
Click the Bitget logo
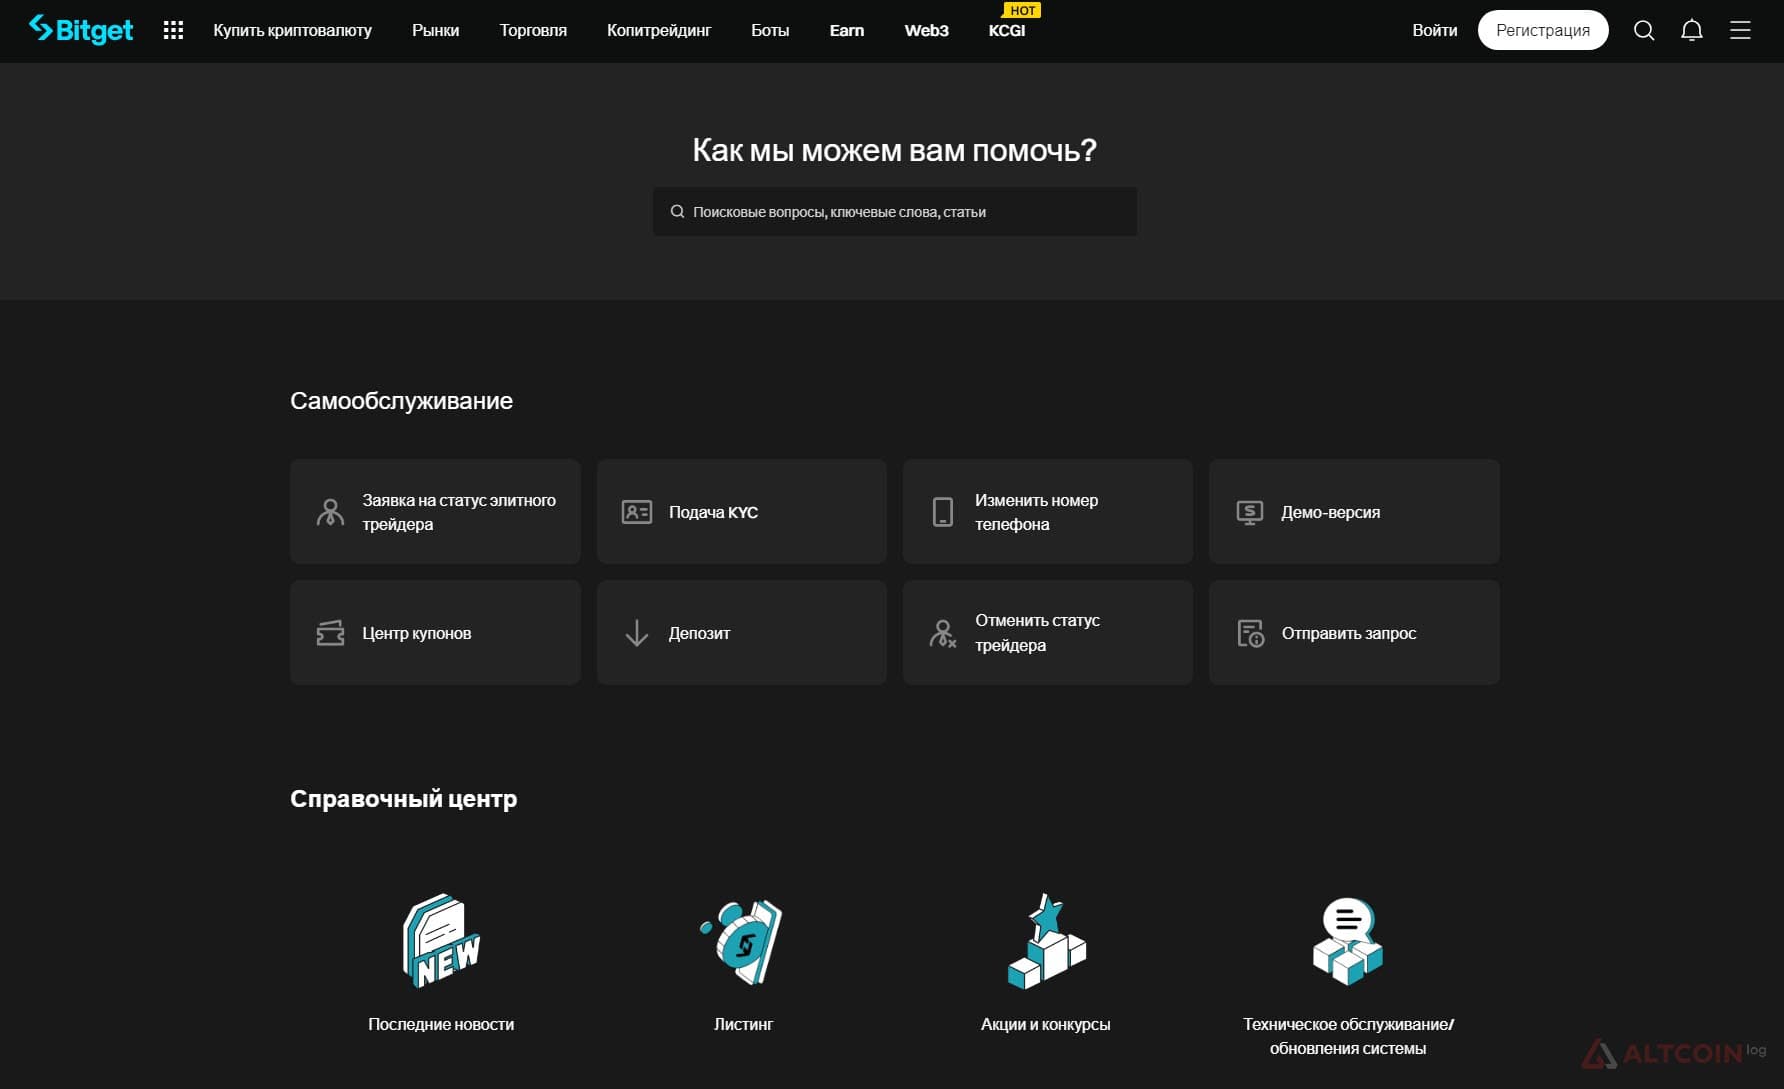[81, 30]
